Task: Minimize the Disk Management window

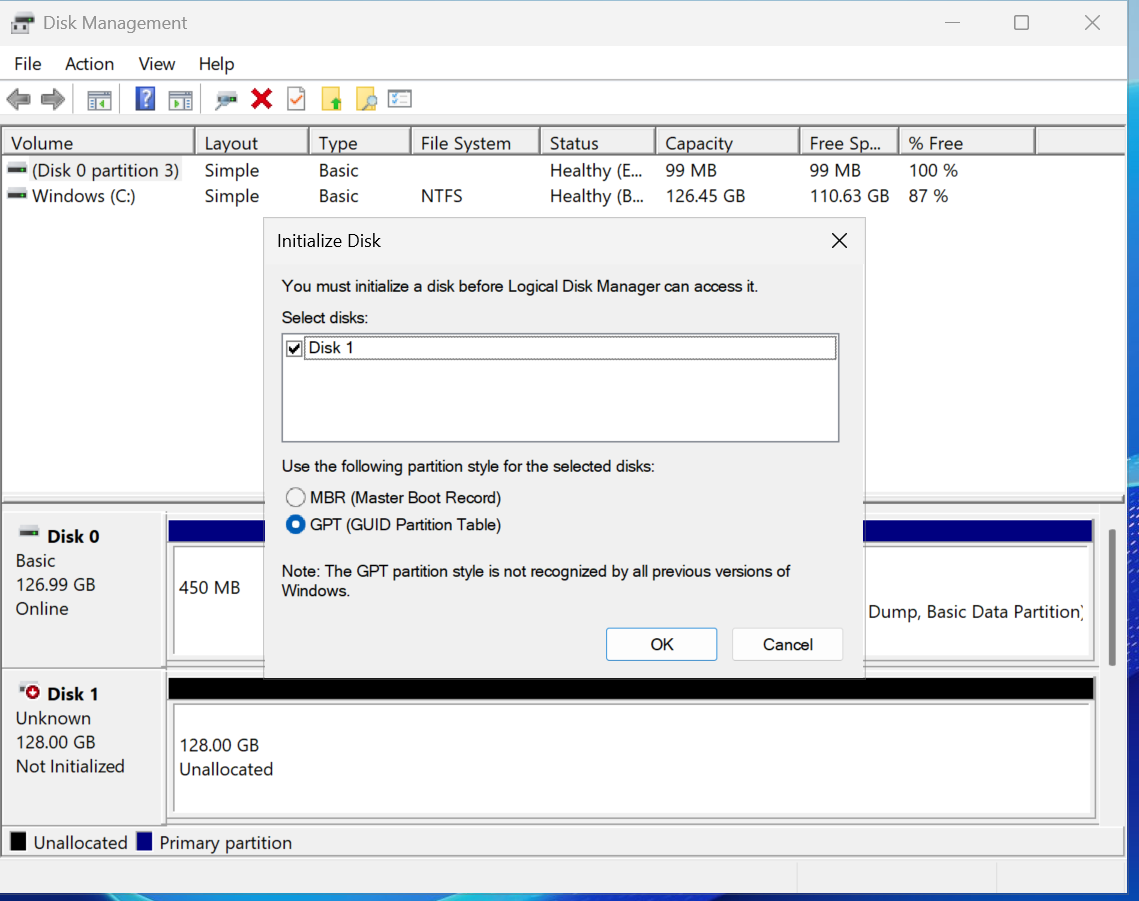Action: pyautogui.click(x=952, y=23)
